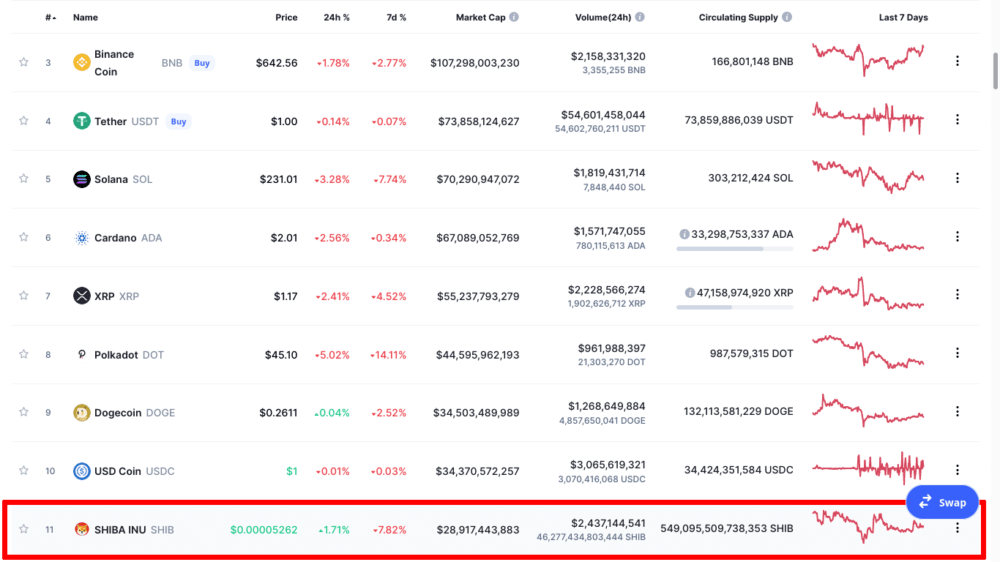Click the Market Cap info icon

[x=514, y=18]
